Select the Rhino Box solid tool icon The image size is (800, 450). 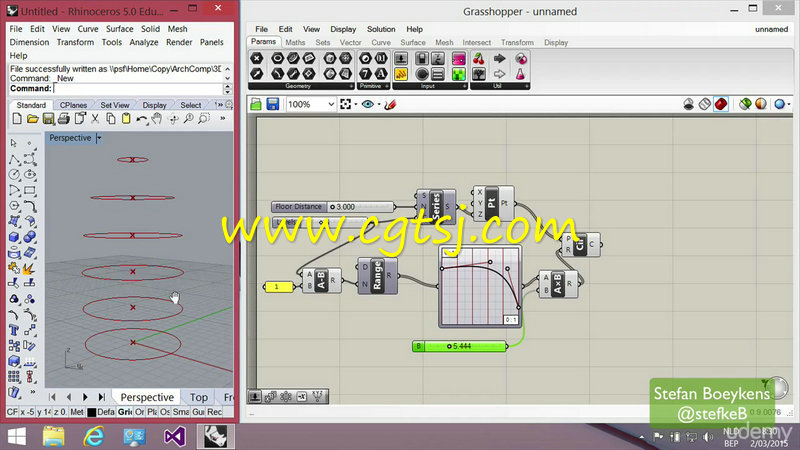[x=14, y=237]
